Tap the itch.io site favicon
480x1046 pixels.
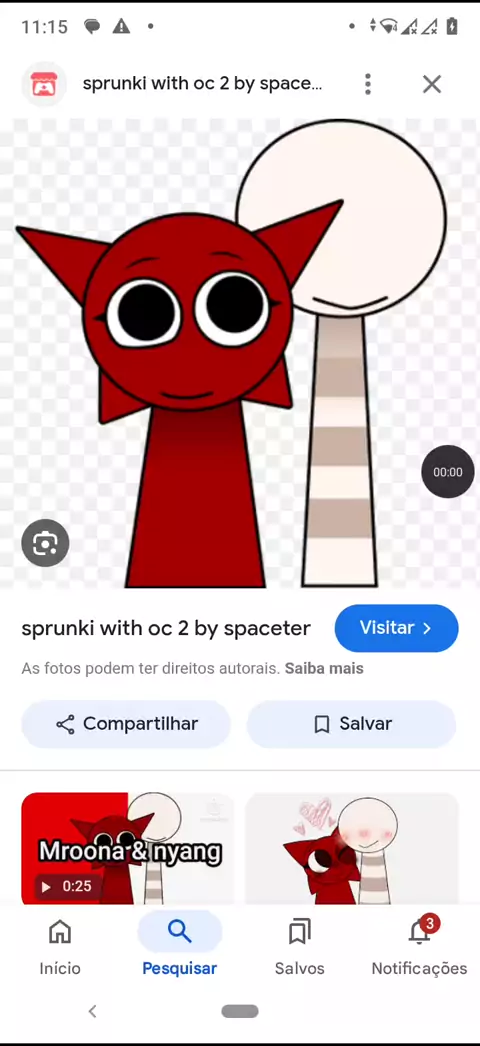coord(44,84)
